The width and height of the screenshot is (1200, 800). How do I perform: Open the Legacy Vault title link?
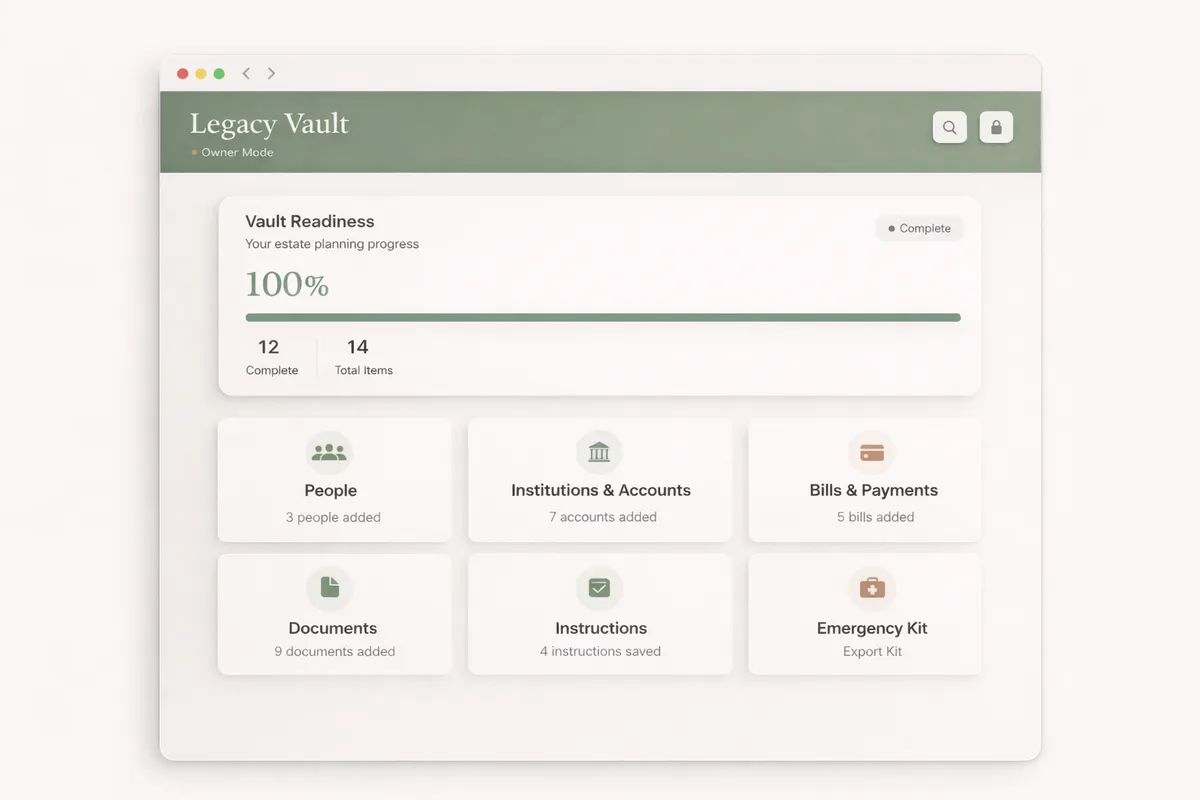tap(268, 123)
